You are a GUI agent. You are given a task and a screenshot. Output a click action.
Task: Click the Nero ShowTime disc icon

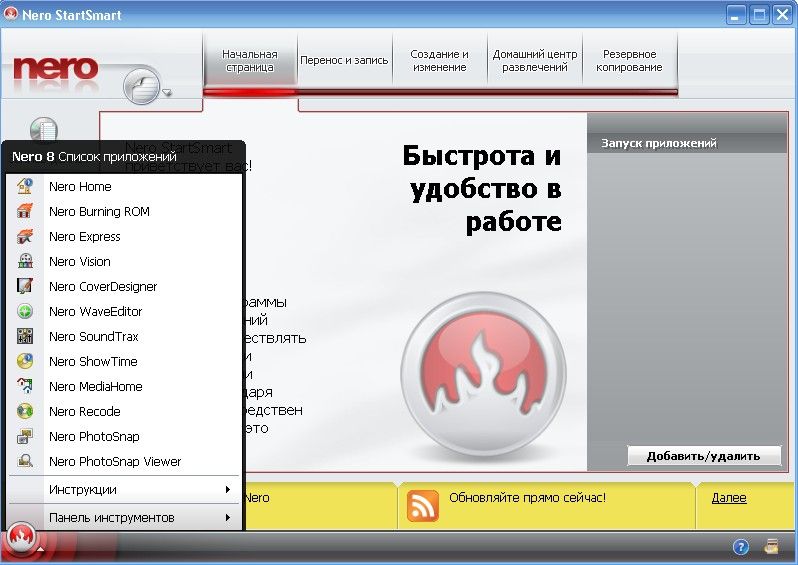point(24,361)
